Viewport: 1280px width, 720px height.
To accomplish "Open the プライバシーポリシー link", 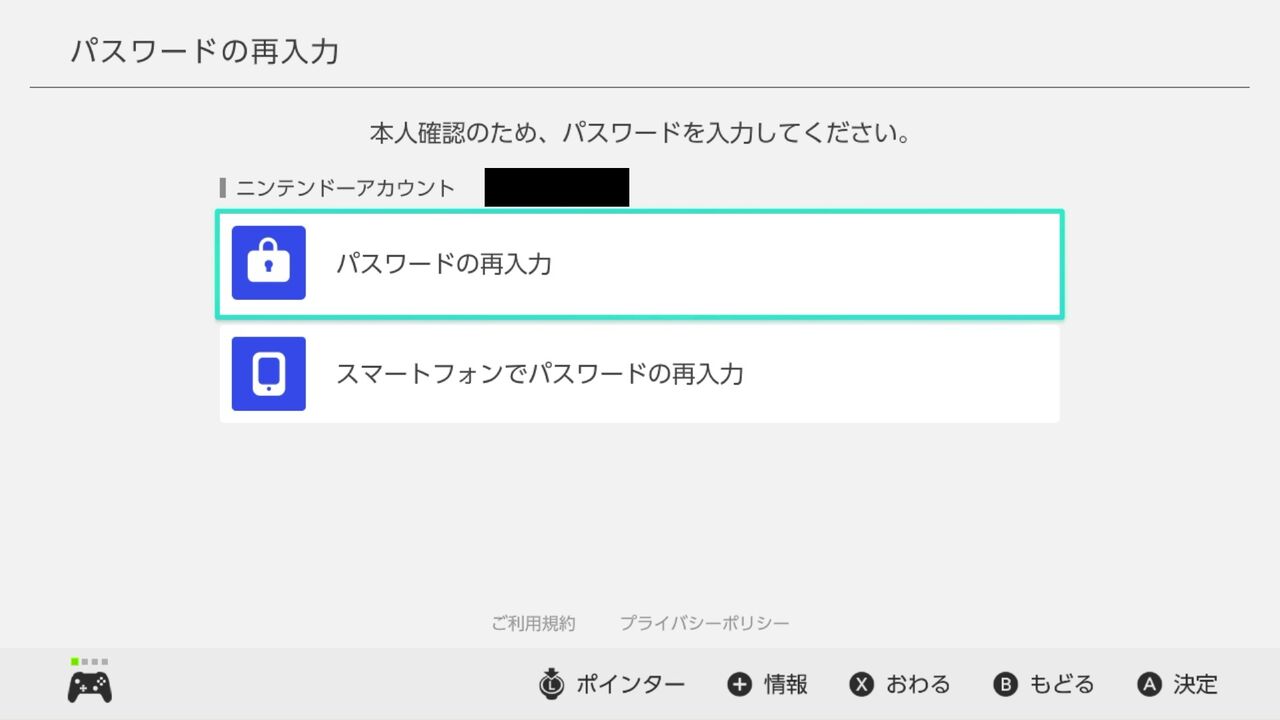I will pyautogui.click(x=704, y=623).
